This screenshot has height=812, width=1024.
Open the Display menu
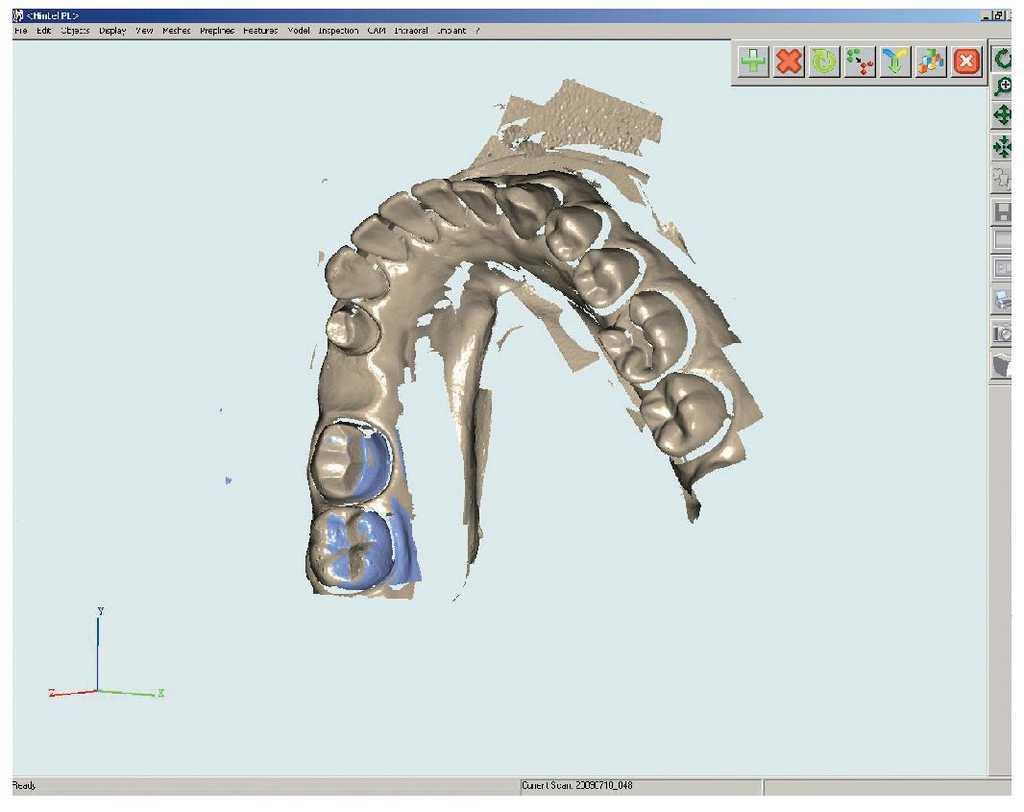pos(112,31)
